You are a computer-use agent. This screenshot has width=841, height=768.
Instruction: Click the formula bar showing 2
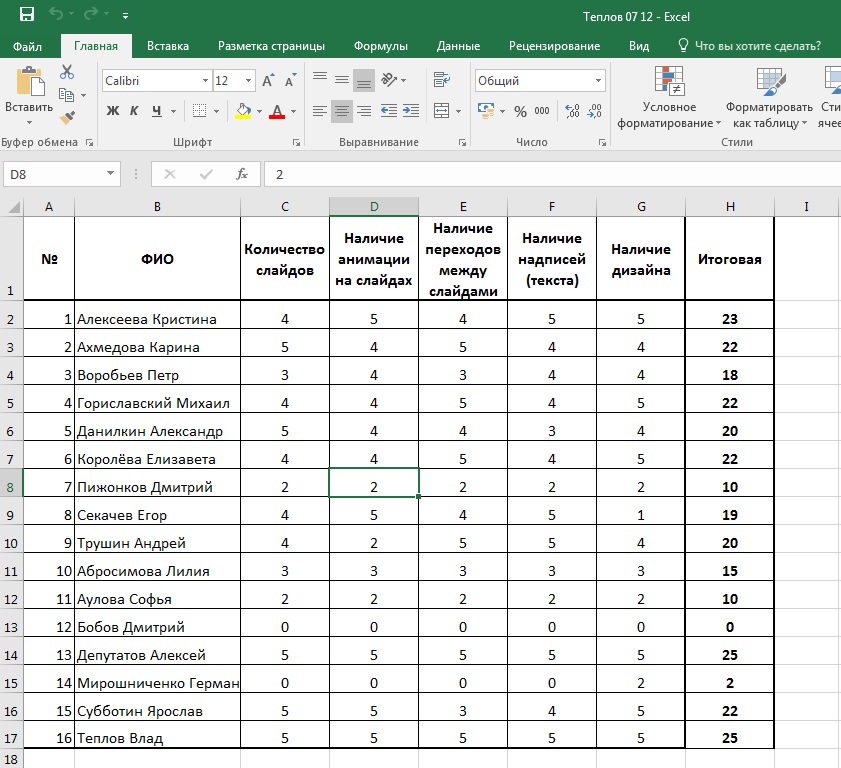coord(552,174)
